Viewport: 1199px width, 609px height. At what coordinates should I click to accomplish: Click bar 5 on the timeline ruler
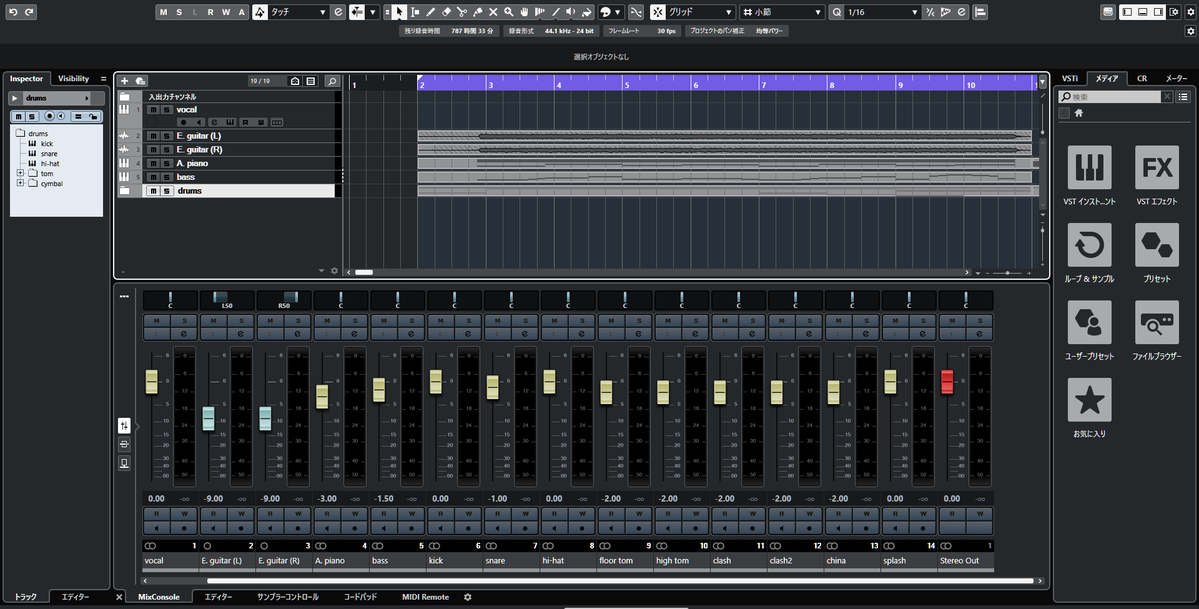627,84
